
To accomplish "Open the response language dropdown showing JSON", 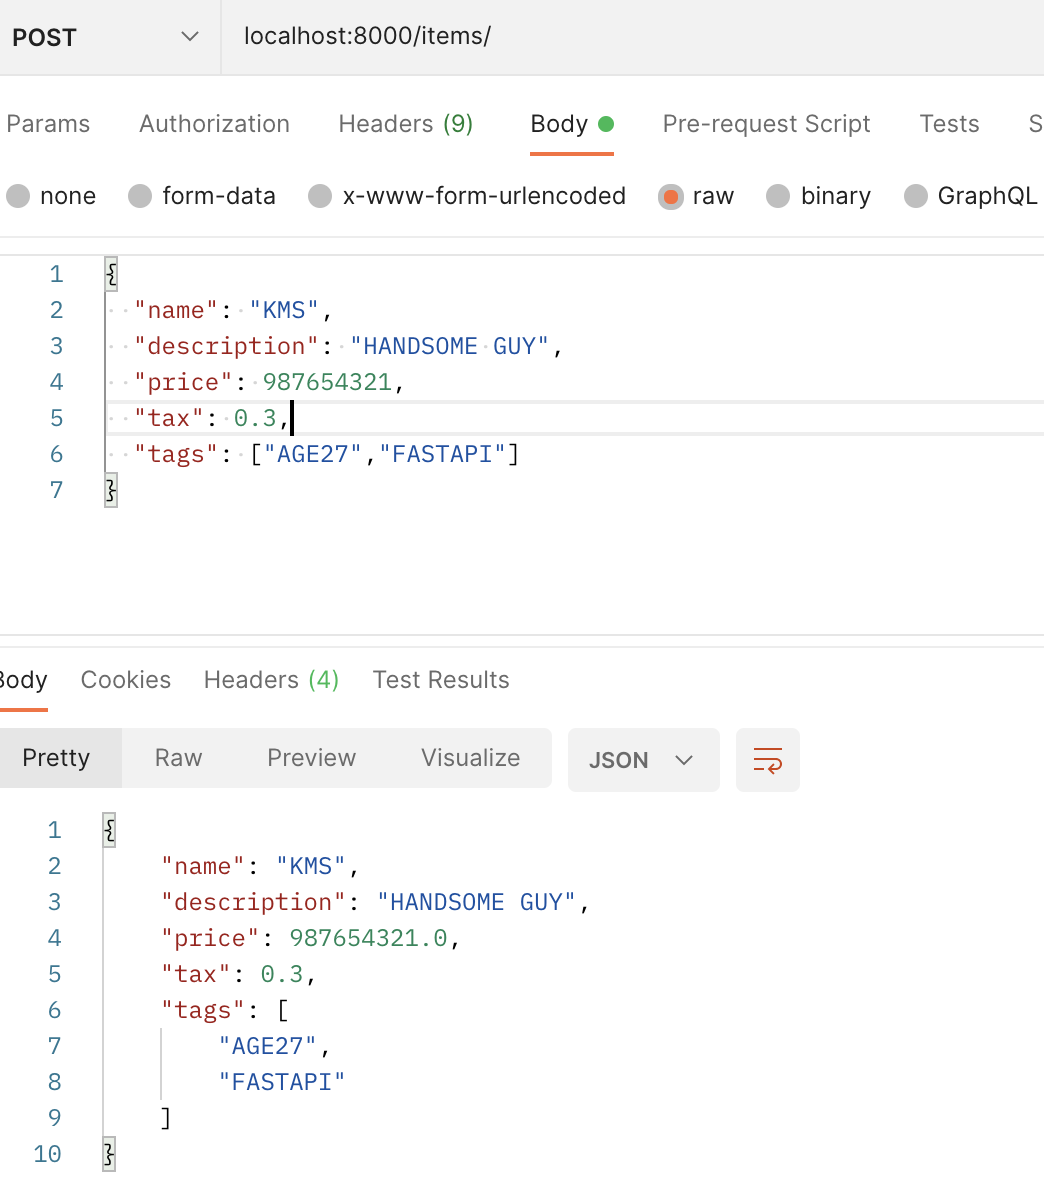I will pos(643,760).
